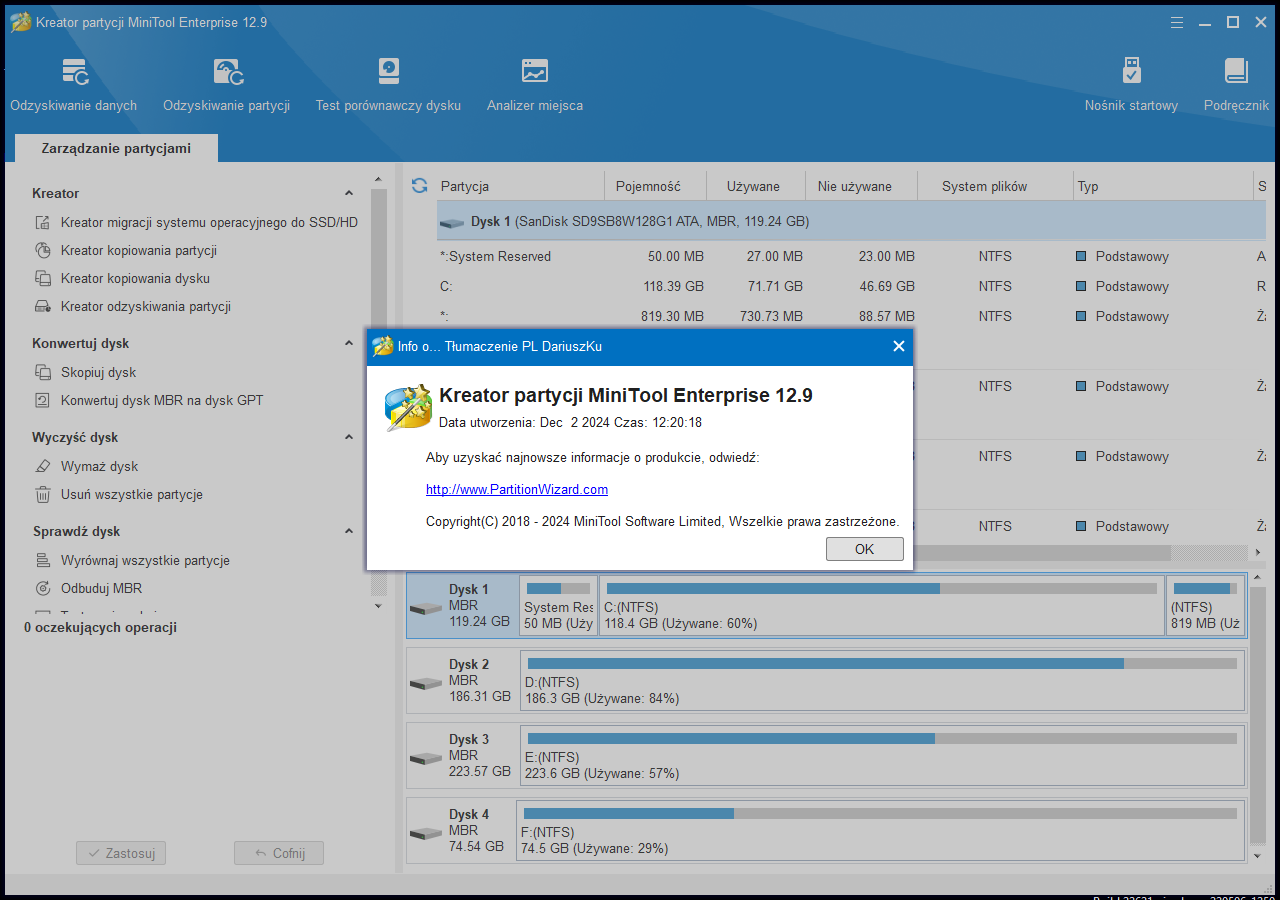Select the 819 MB NTFS partition block

[1205, 606]
